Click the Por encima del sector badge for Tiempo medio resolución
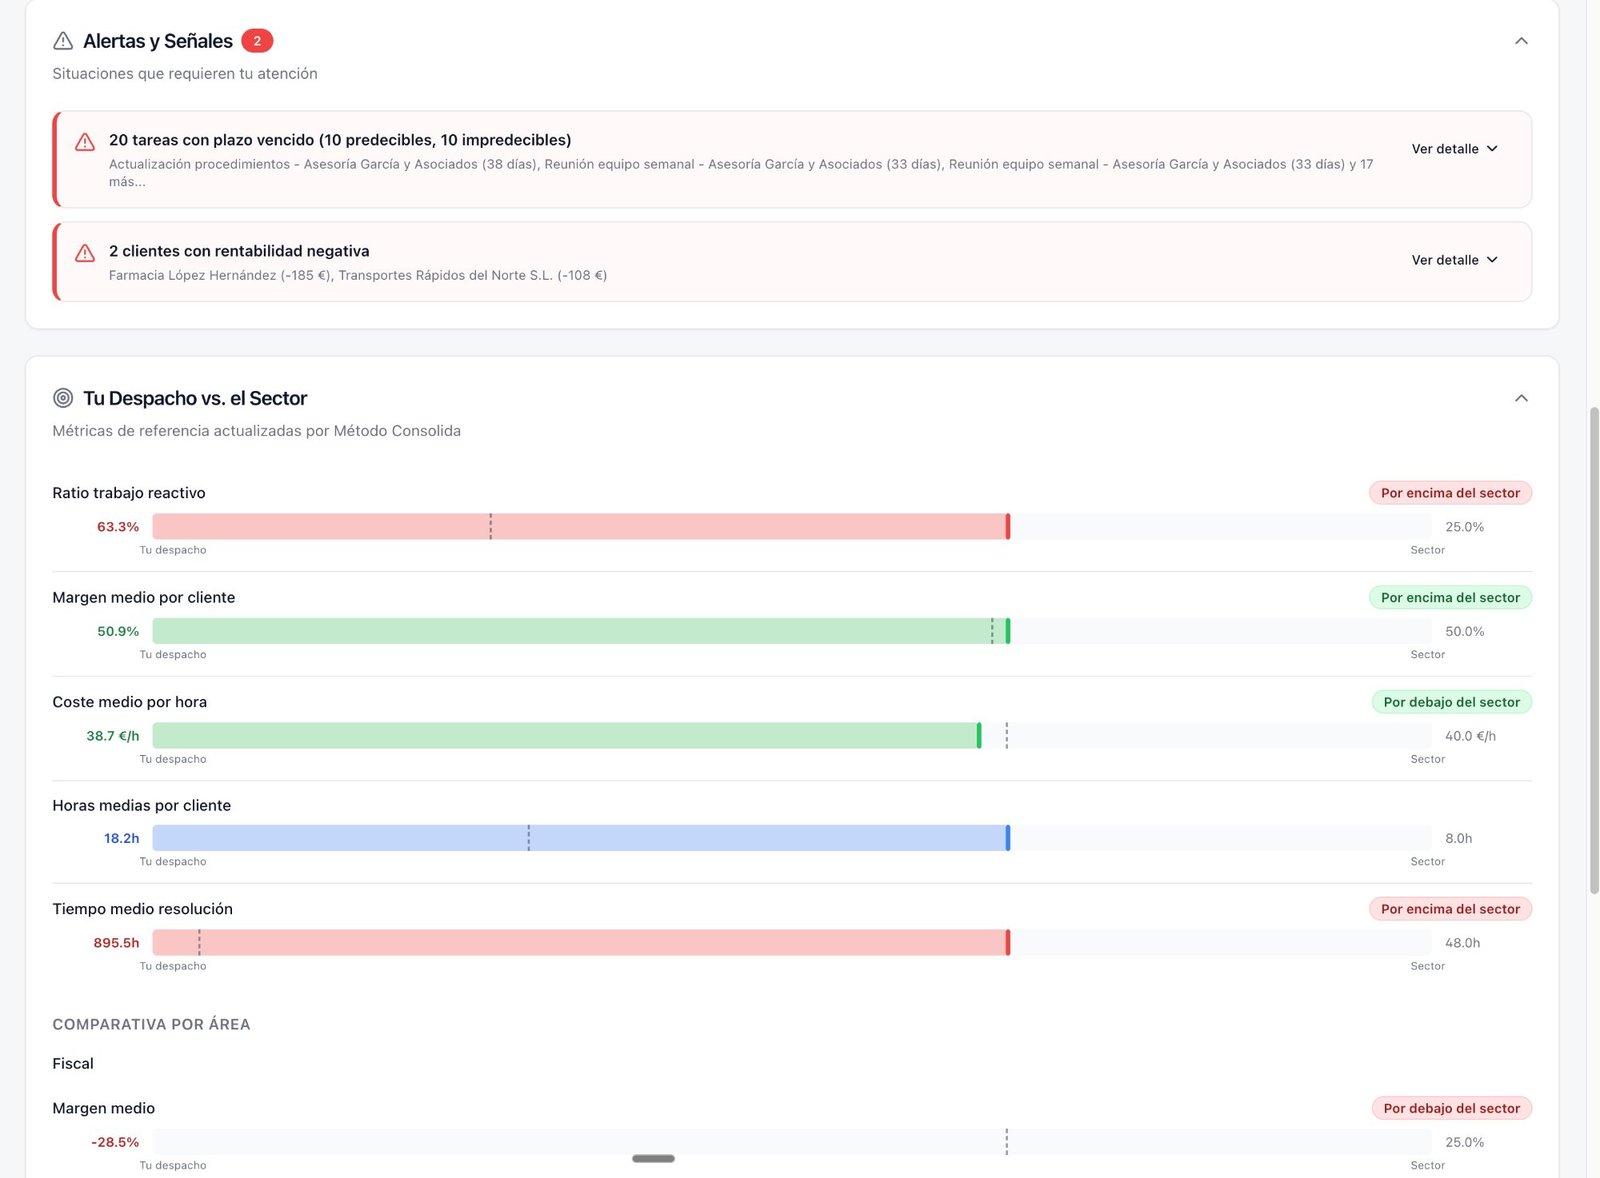 tap(1449, 908)
